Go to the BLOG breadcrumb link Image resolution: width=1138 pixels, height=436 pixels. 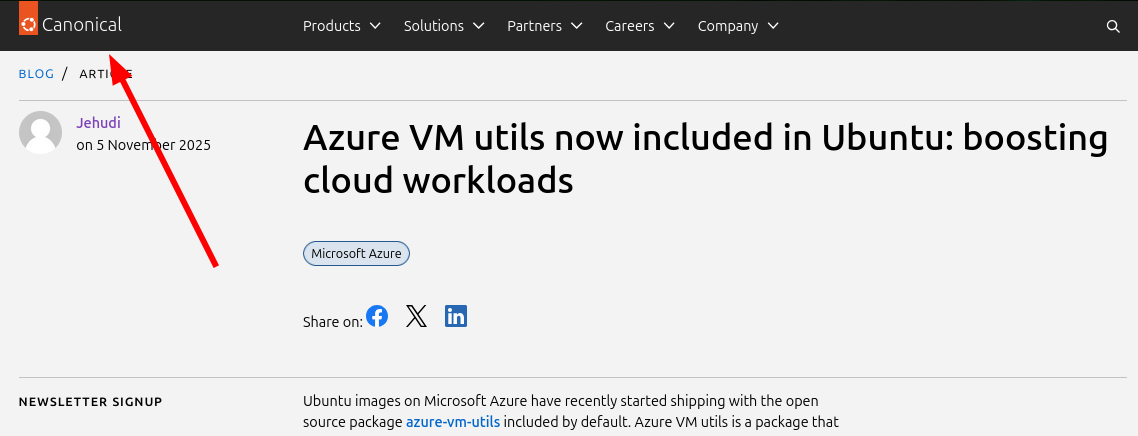(36, 74)
